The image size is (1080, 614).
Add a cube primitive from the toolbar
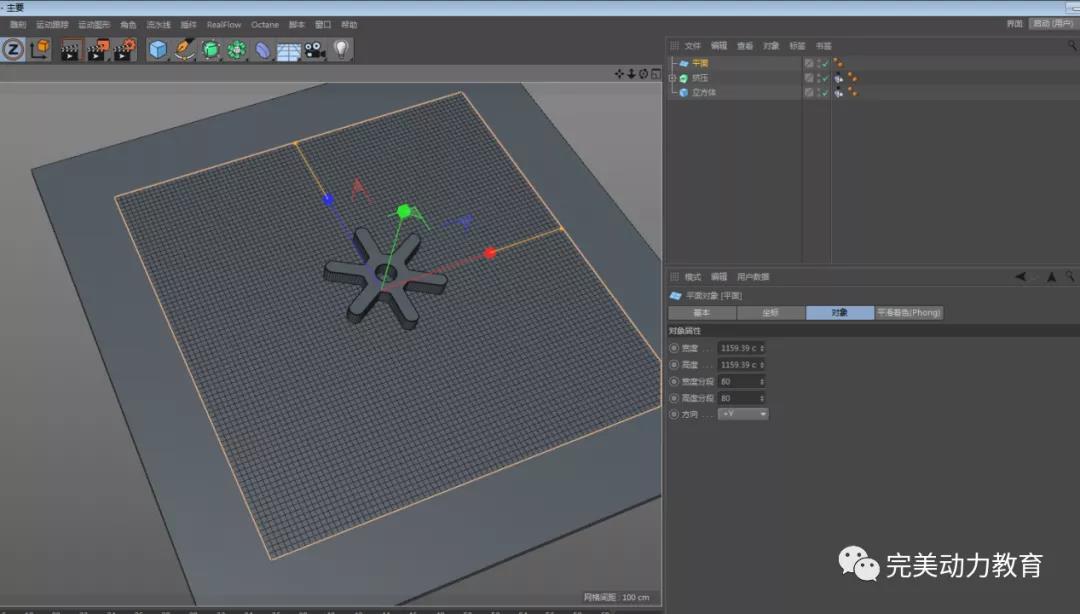click(x=158, y=49)
